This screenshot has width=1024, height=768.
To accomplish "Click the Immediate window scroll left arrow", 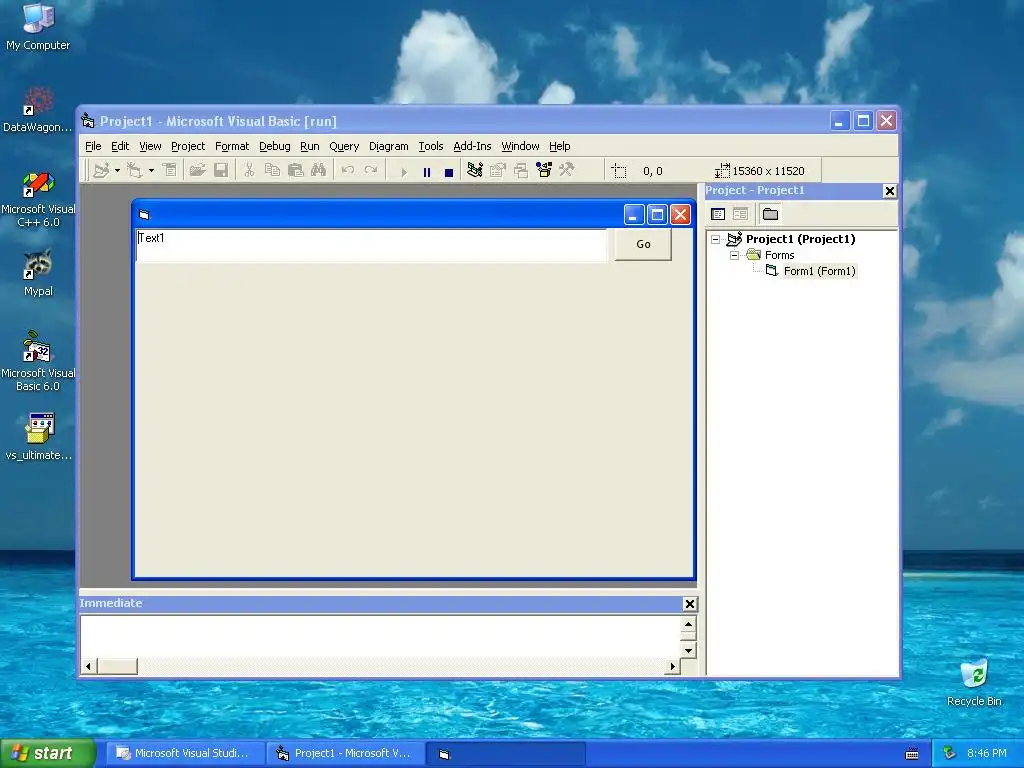I will tap(88, 666).
